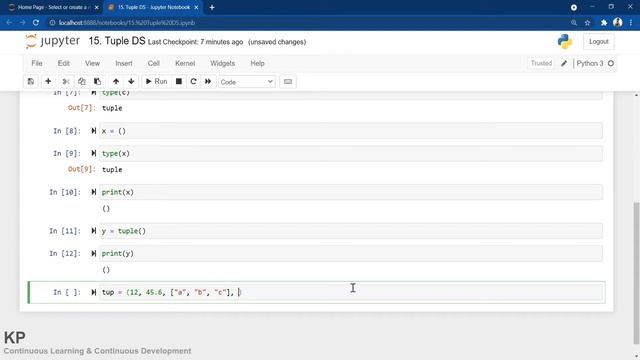Click the code cell type(x)
Viewport: 640px width, 360px height.
(351, 153)
